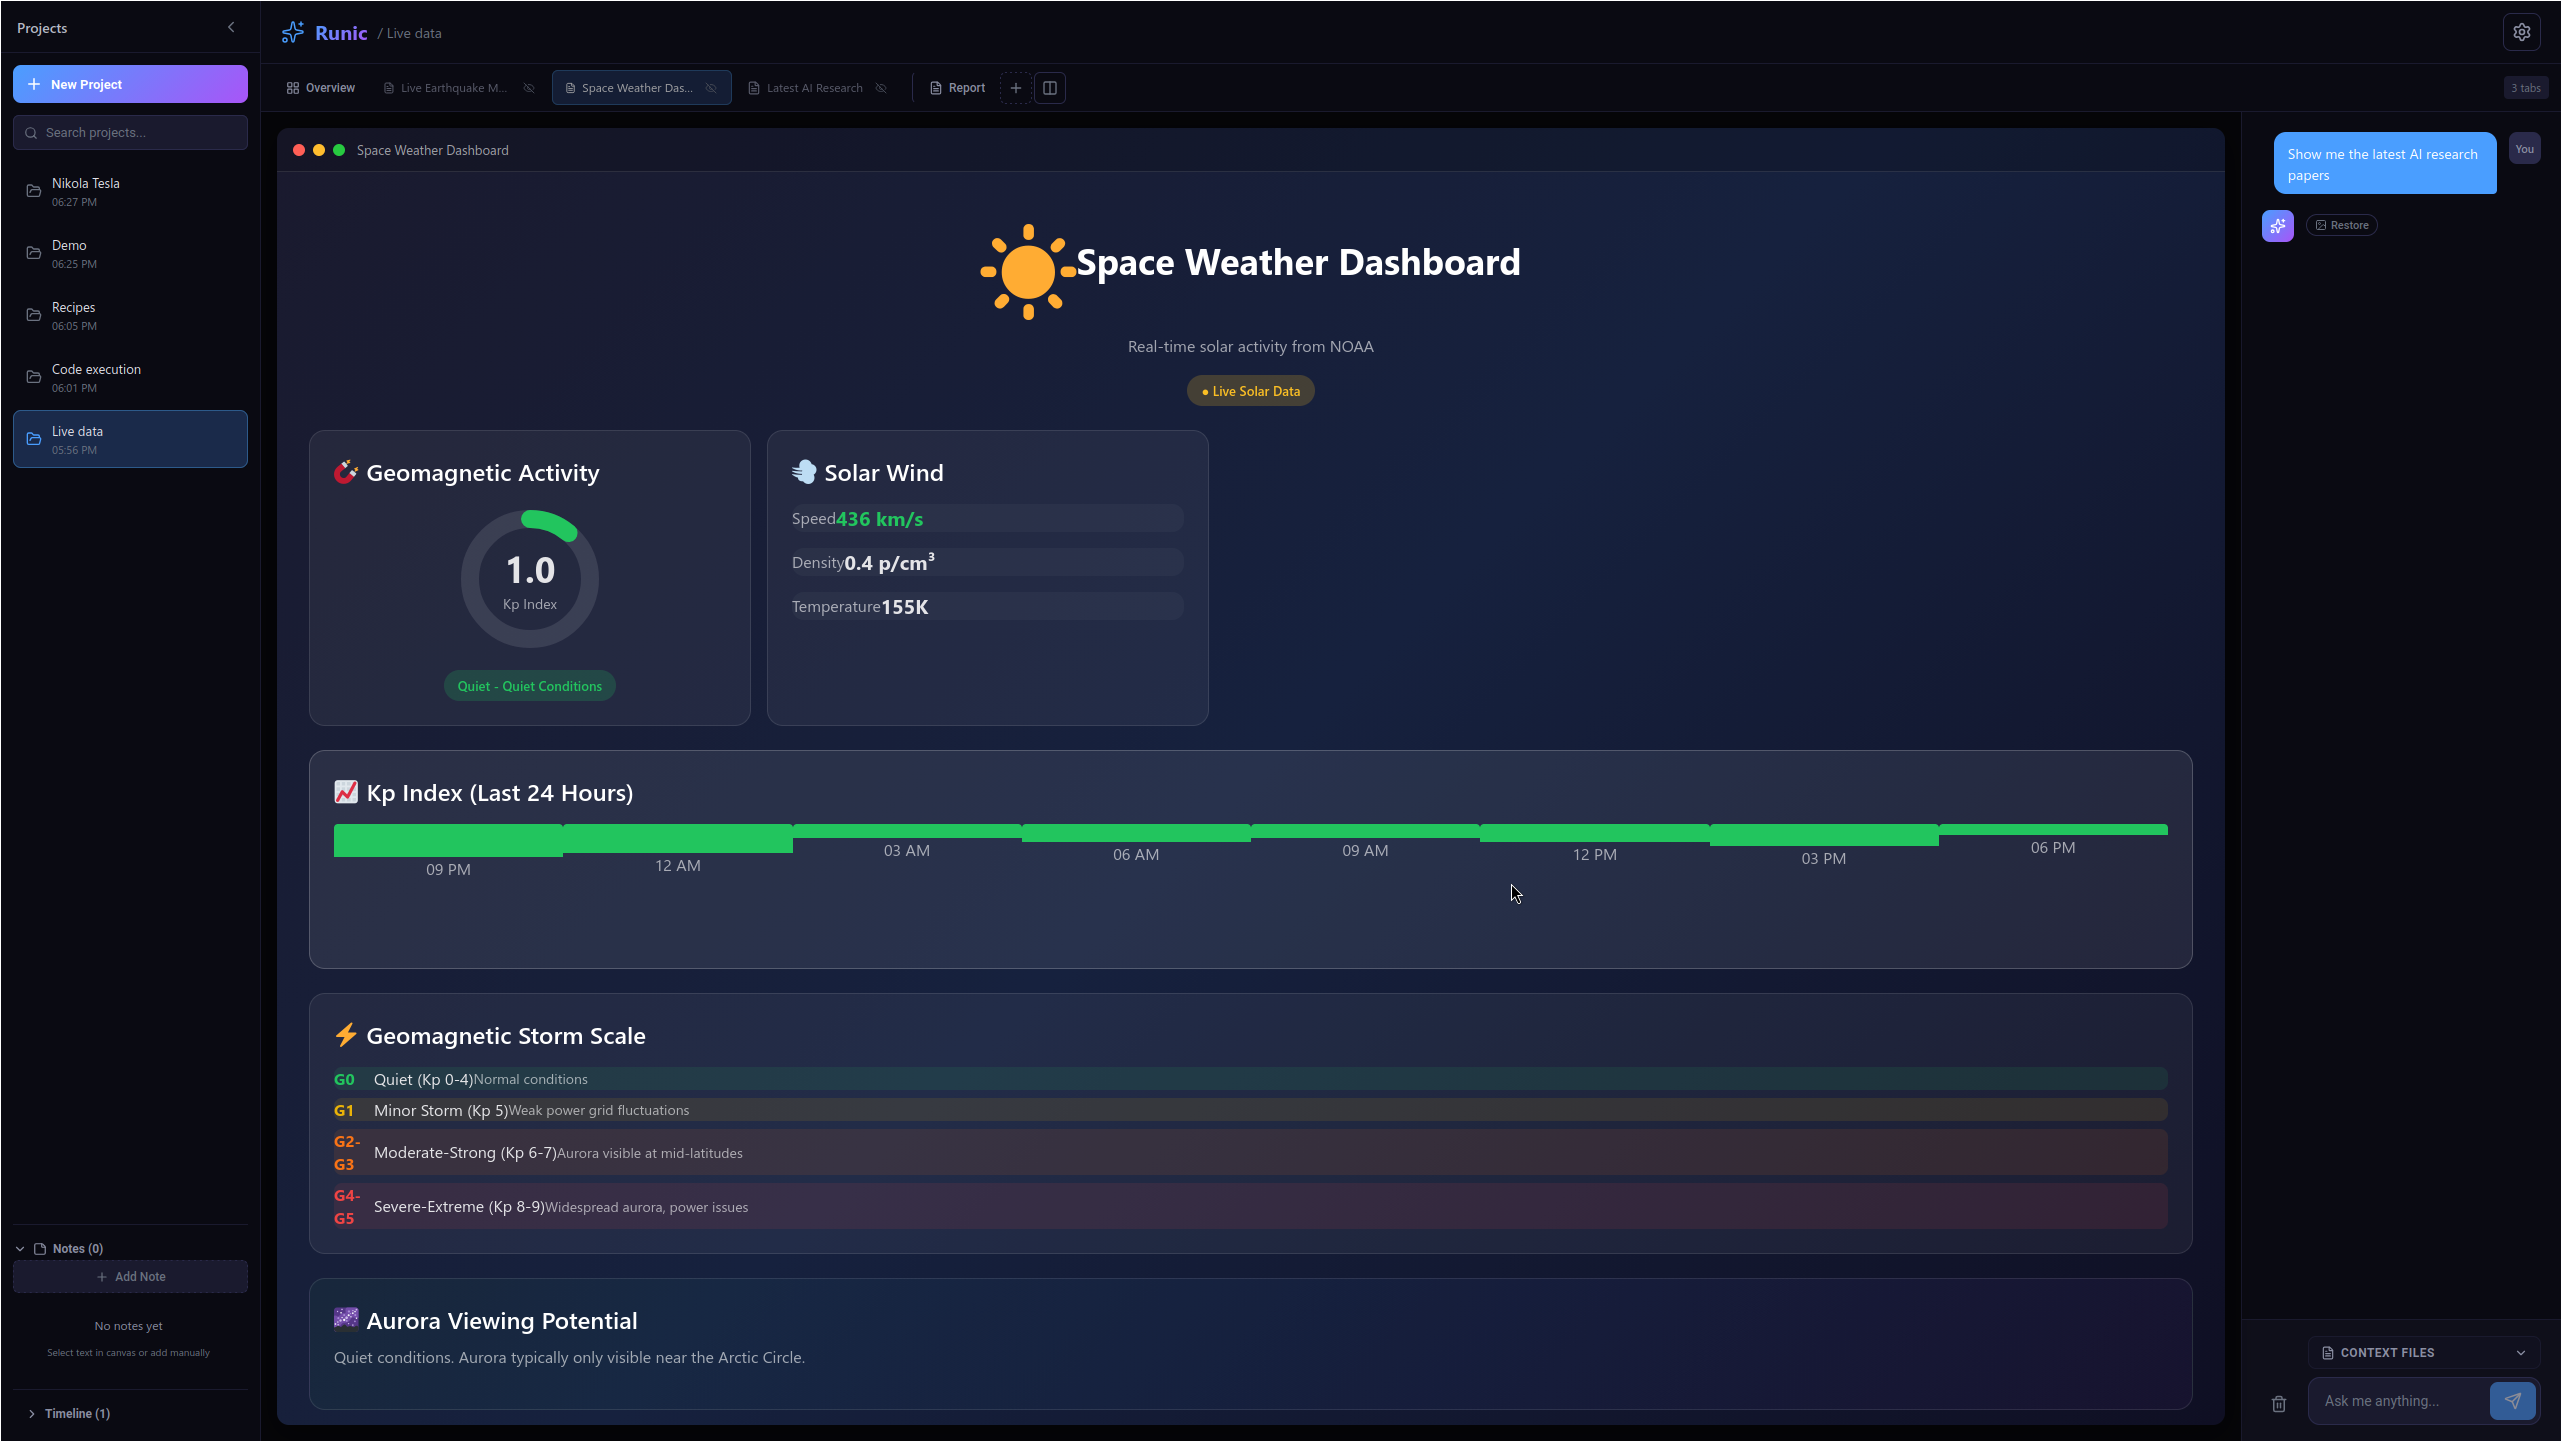2562x1442 pixels.
Task: Toggle visibility eye on Live Earthquake tab
Action: click(x=529, y=88)
